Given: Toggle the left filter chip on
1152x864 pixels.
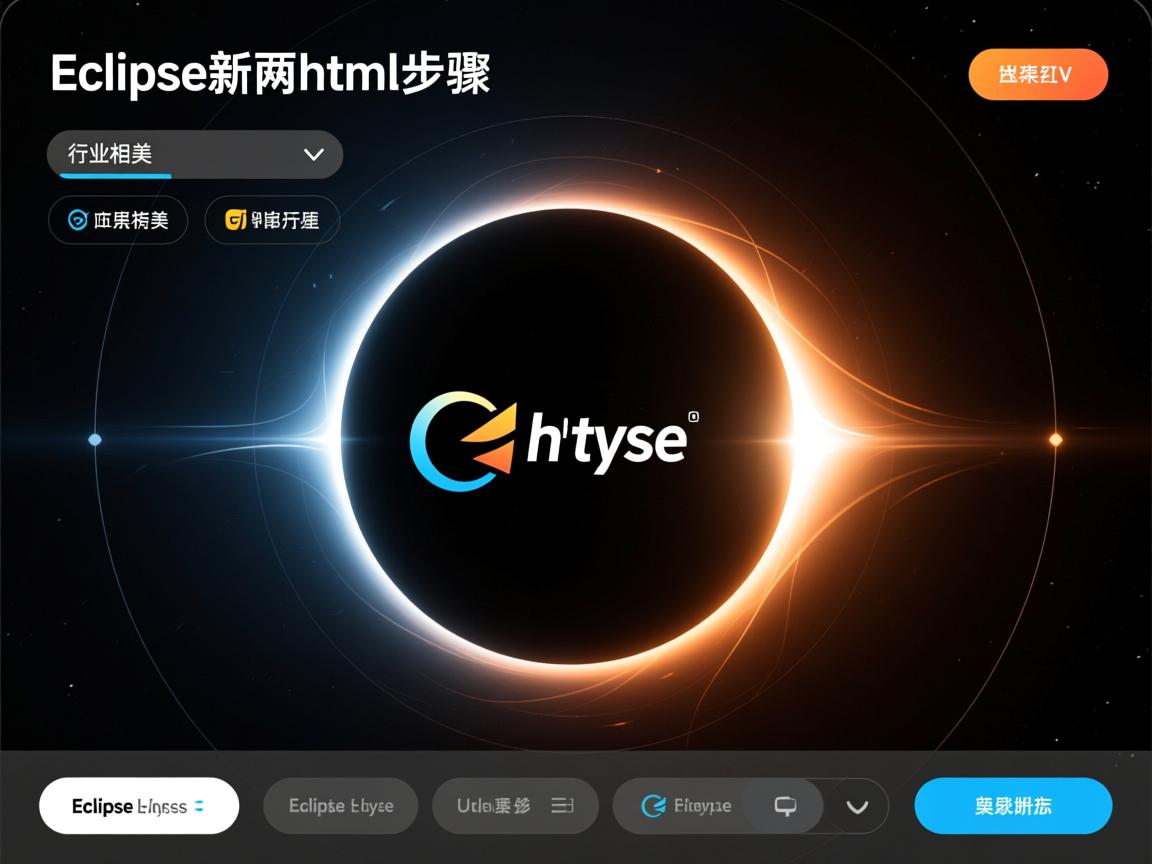Looking at the screenshot, I should tap(118, 220).
